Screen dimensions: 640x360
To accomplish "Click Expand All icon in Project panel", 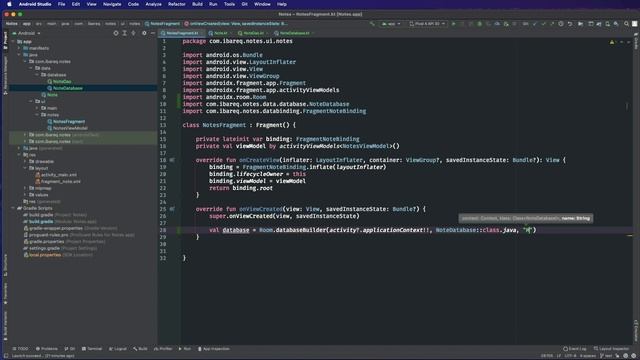I will coord(124,33).
